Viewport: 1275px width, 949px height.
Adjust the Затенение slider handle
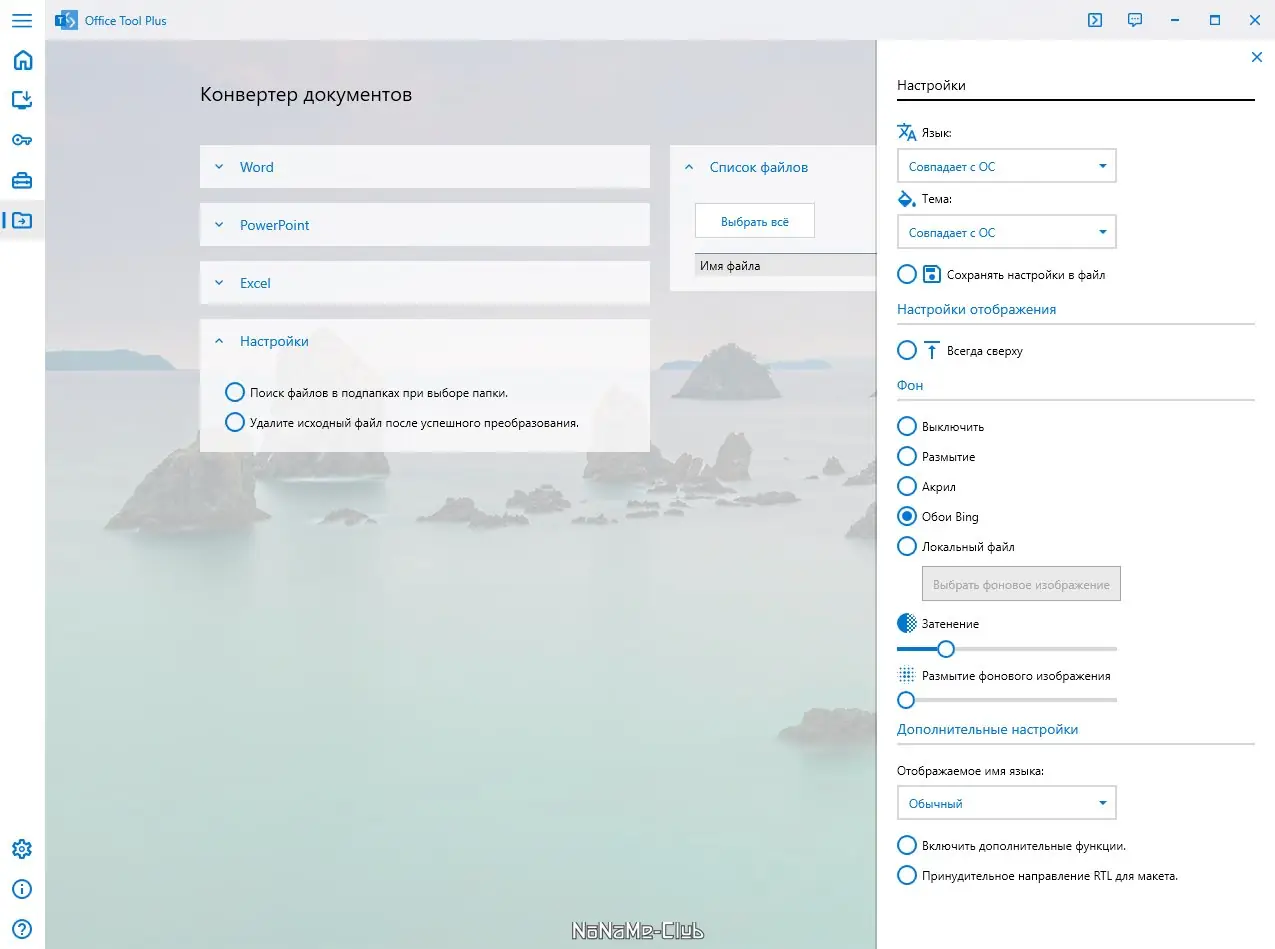point(945,649)
